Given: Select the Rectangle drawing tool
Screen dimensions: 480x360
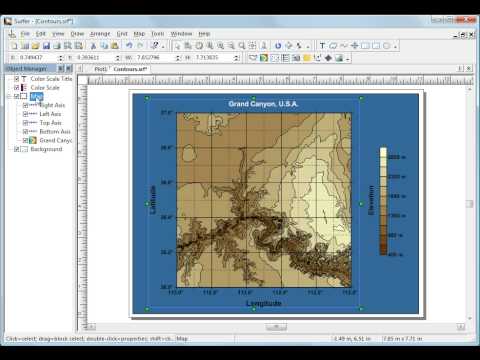Looking at the screenshot, I should click(365, 46).
